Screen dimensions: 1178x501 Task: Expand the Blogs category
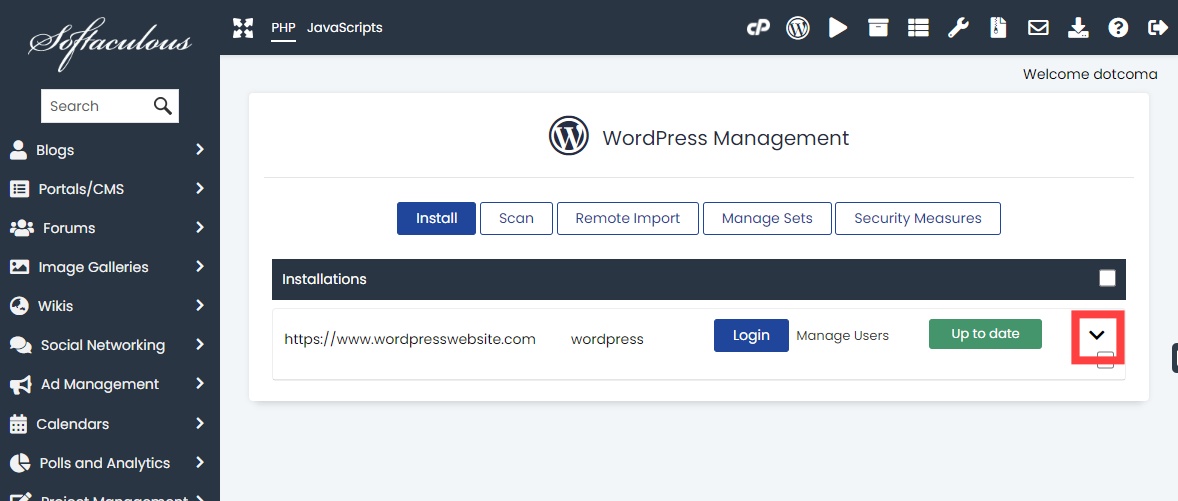(x=108, y=150)
